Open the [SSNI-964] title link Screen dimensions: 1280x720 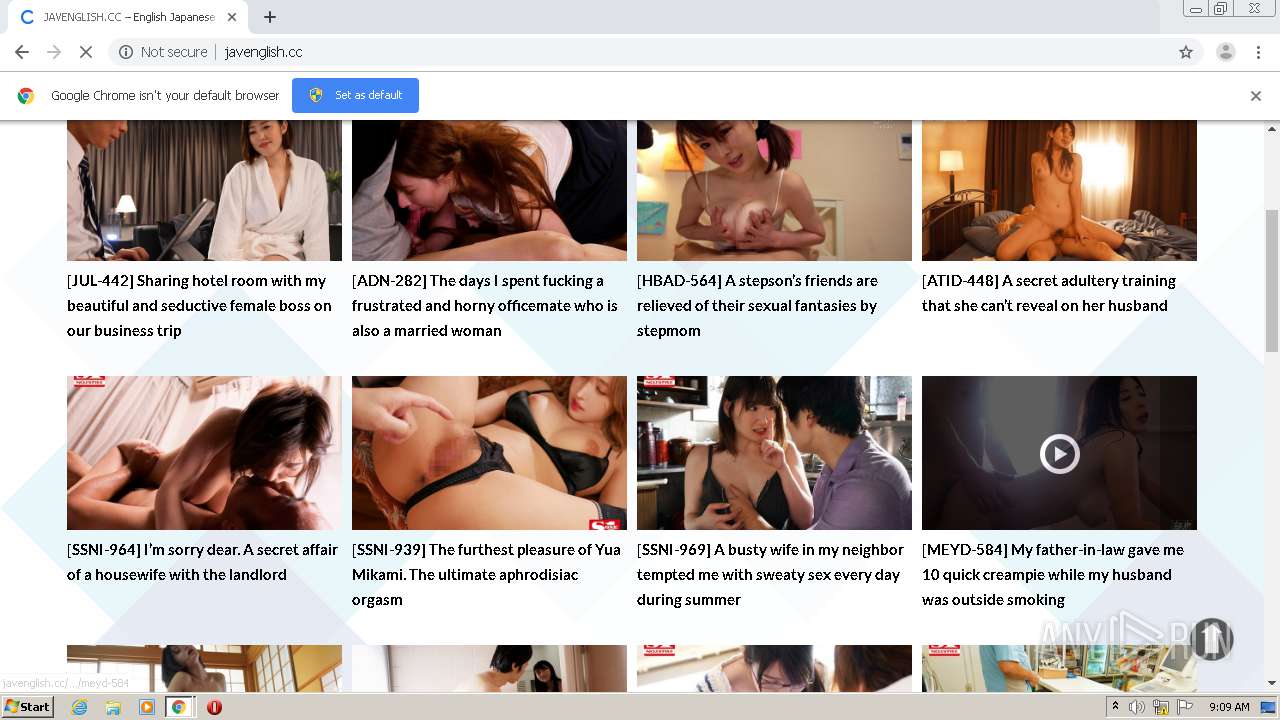202,562
